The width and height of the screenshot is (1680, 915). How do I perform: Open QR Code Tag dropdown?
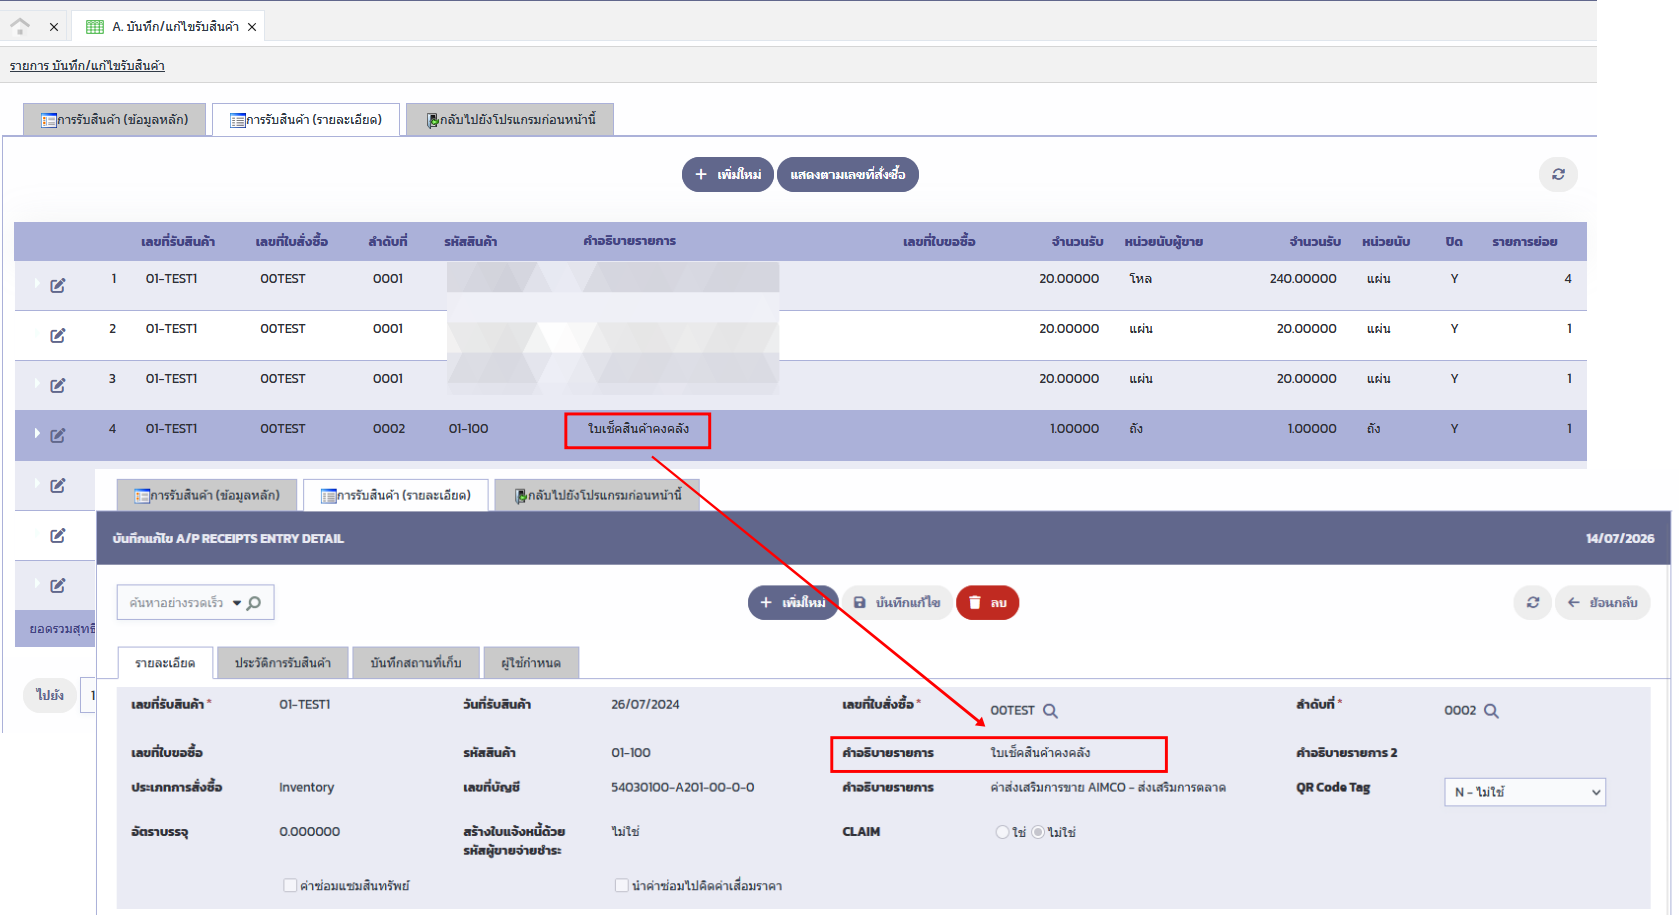pos(1525,792)
